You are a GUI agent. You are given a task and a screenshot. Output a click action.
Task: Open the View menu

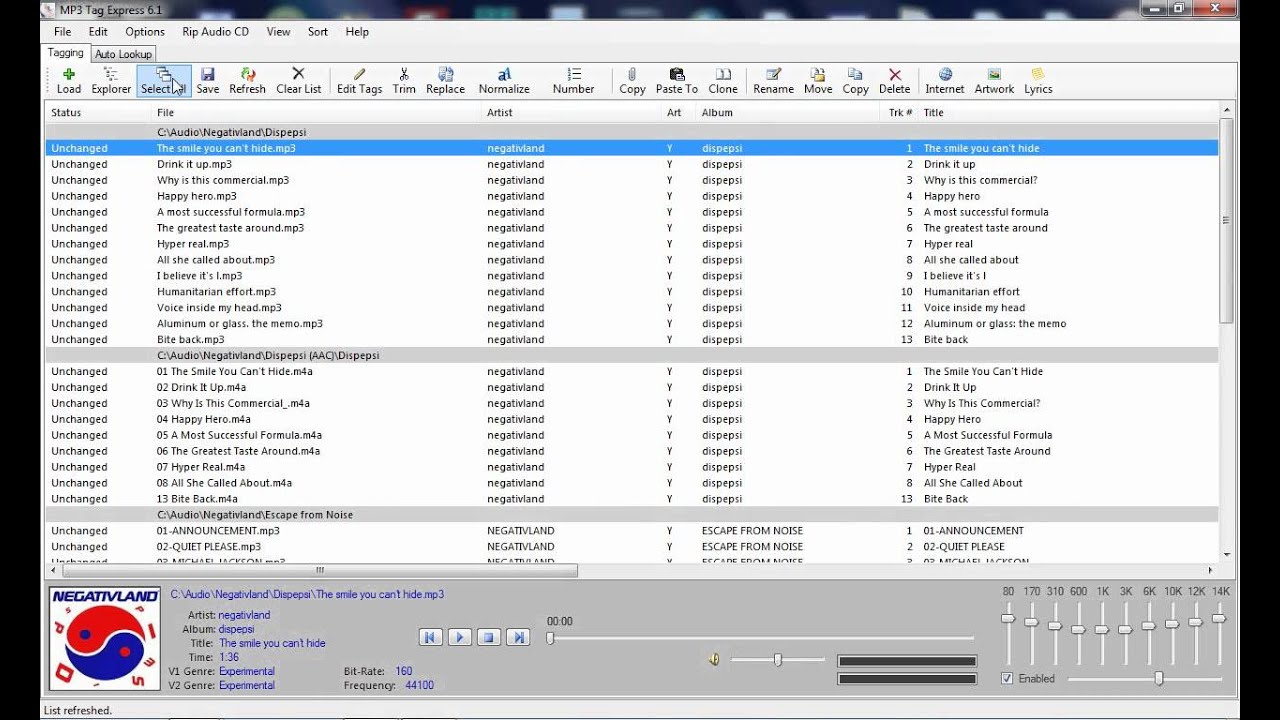point(278,32)
